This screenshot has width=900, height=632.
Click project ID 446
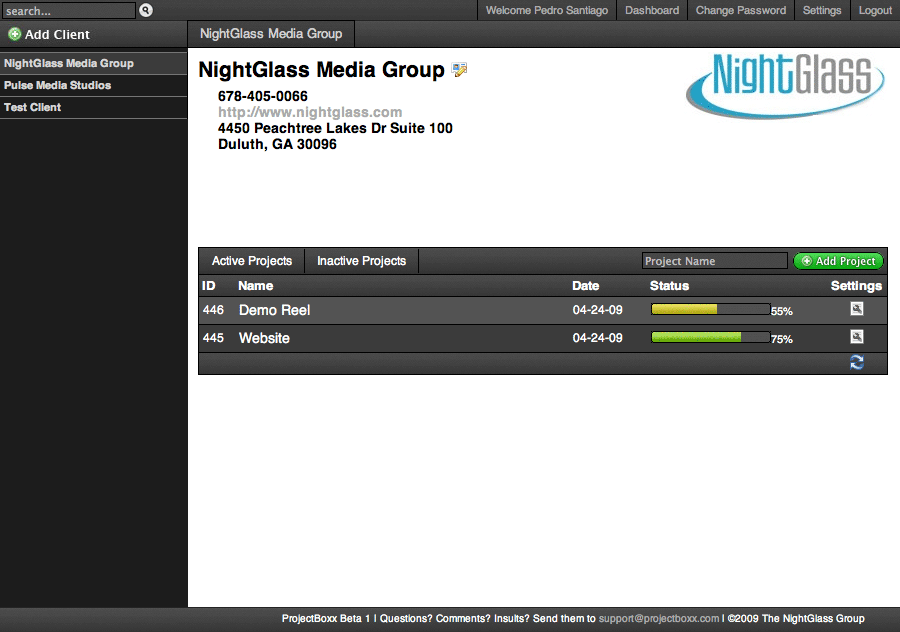click(x=213, y=310)
